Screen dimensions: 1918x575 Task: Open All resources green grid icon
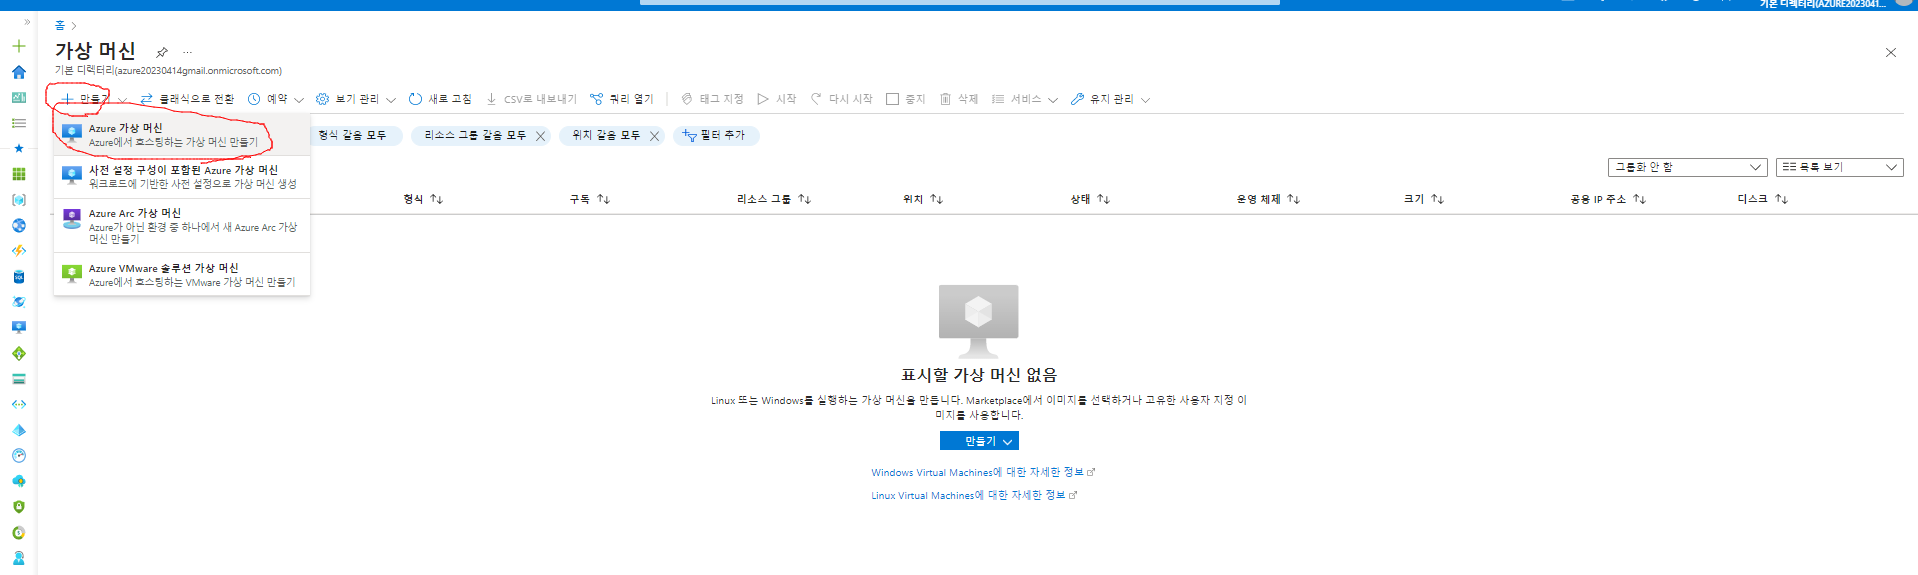point(18,174)
